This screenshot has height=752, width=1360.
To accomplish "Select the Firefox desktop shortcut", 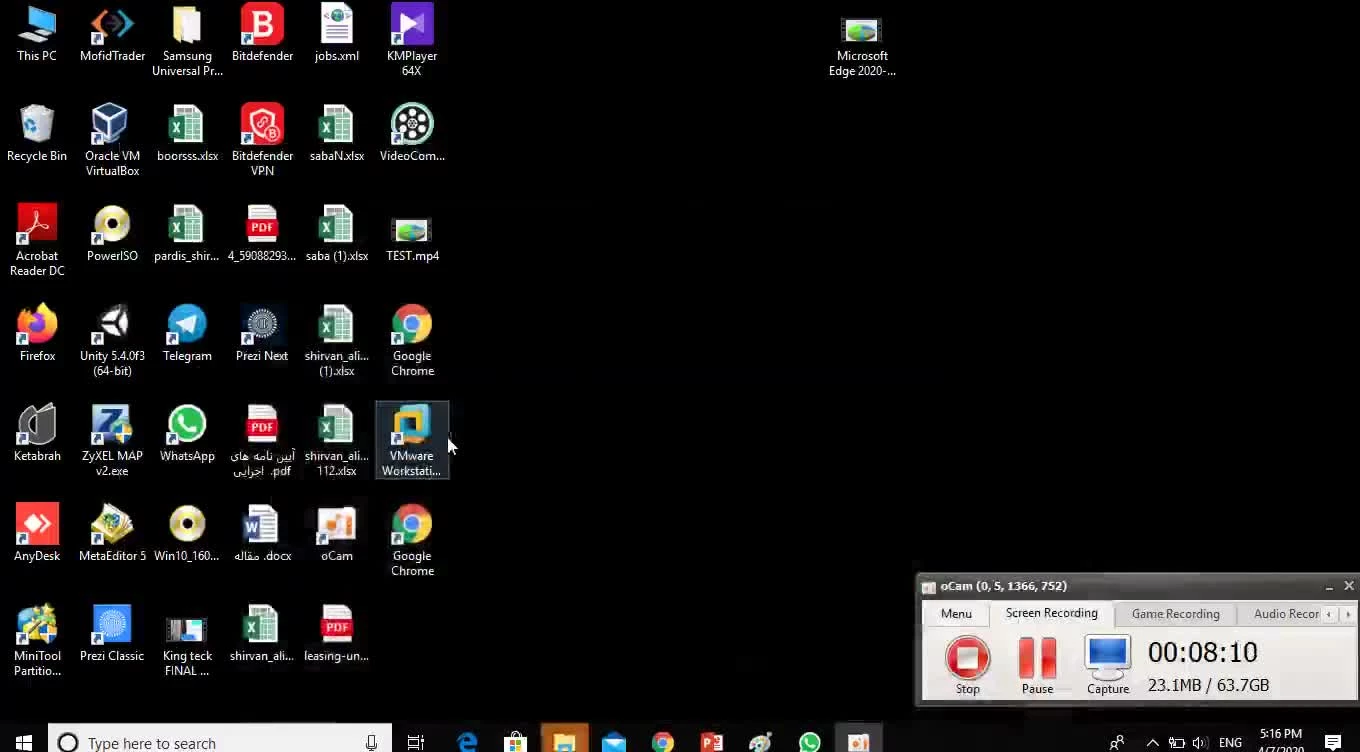I will pos(37,334).
